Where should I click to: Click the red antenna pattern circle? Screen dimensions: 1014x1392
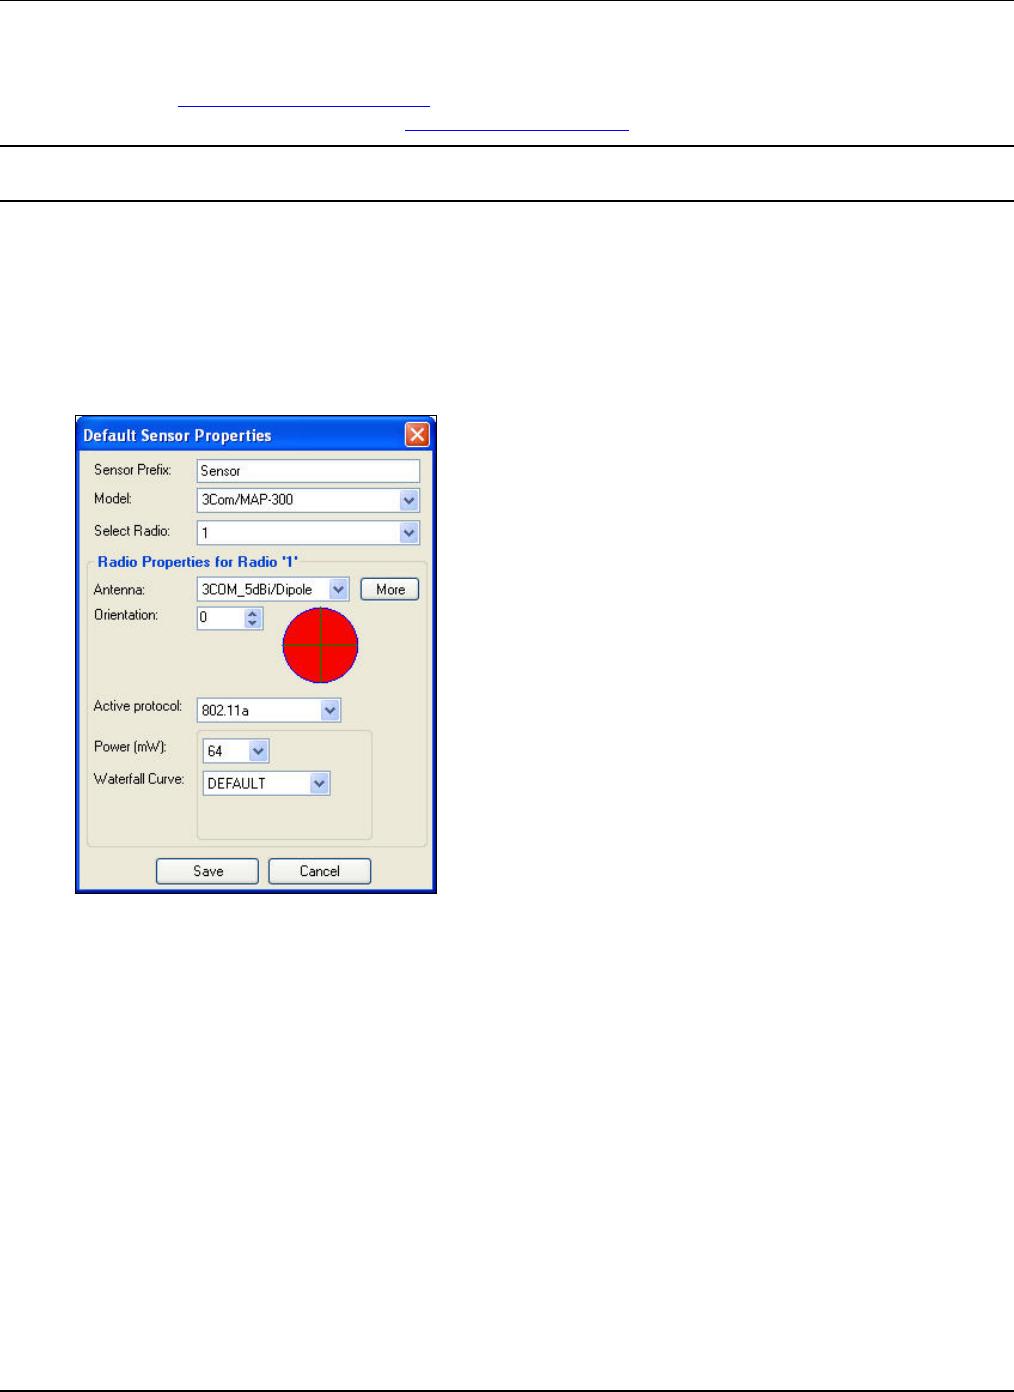[320, 645]
